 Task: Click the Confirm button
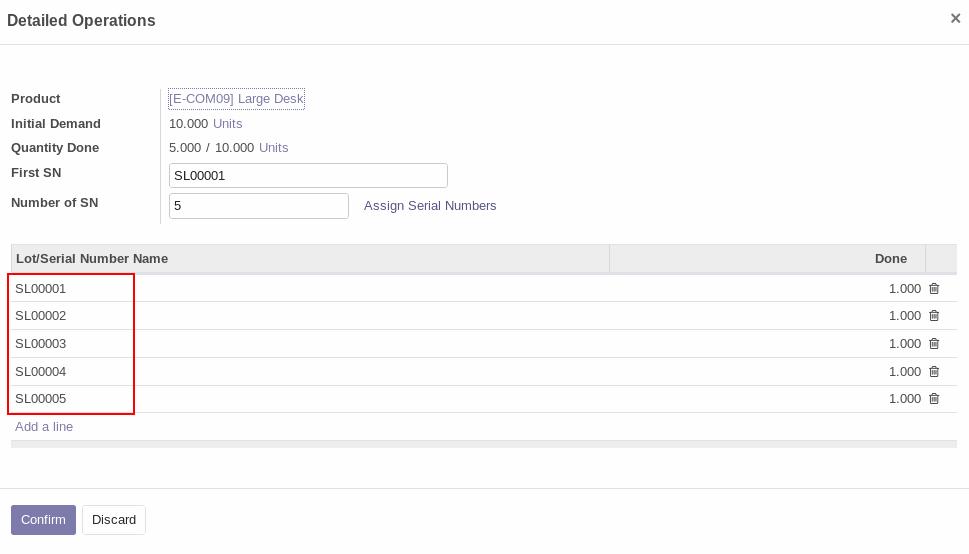[43, 520]
